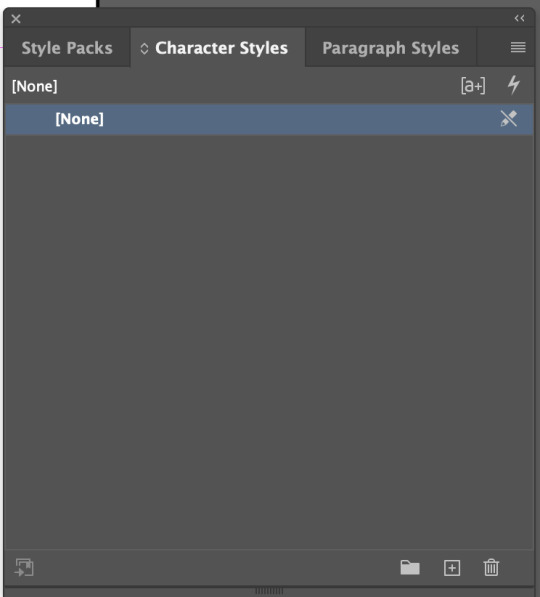Select the highlighted [None] style row
540x597 pixels.
[269, 119]
